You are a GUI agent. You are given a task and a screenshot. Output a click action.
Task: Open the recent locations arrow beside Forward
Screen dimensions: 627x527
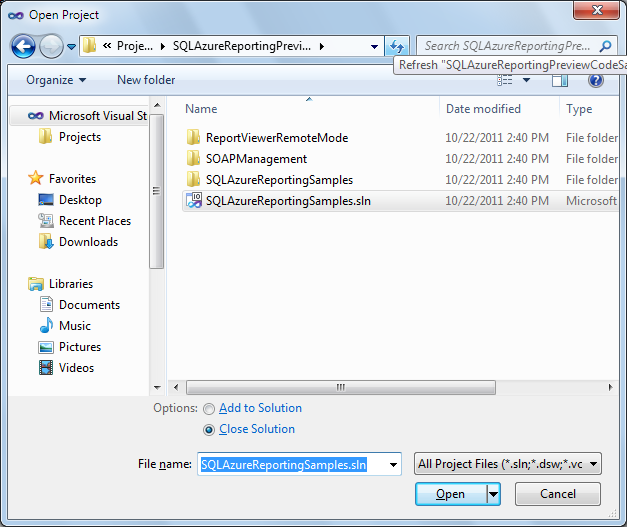(72, 47)
